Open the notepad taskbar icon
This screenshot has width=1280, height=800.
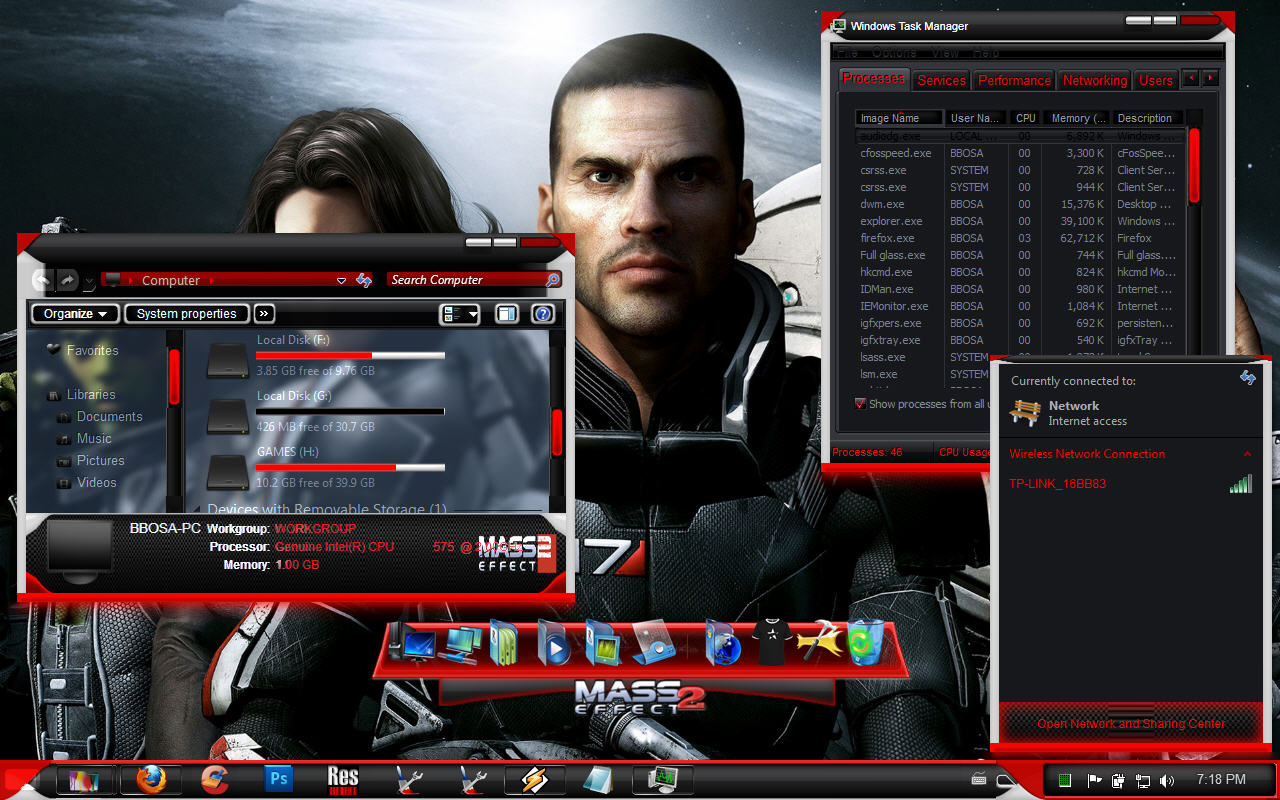pos(599,779)
